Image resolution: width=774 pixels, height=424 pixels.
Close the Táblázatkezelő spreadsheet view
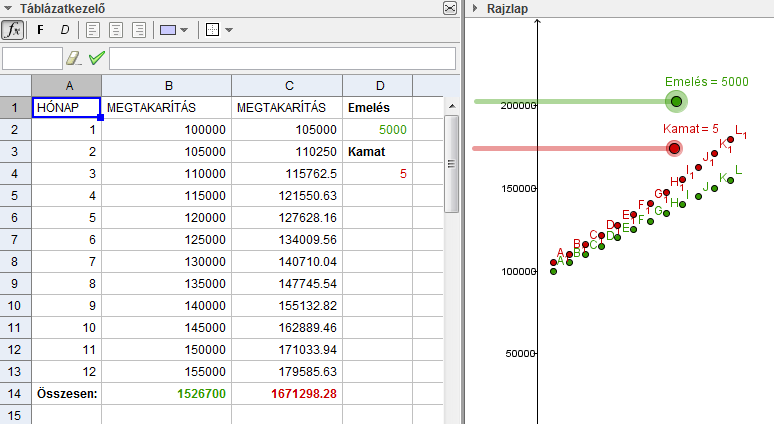point(449,8)
